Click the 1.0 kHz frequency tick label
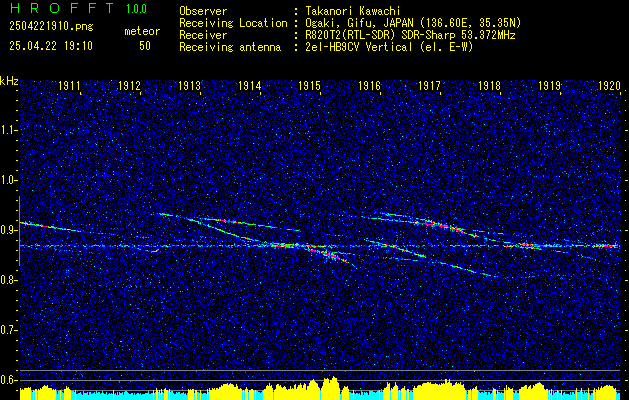629x400 pixels. coord(8,181)
